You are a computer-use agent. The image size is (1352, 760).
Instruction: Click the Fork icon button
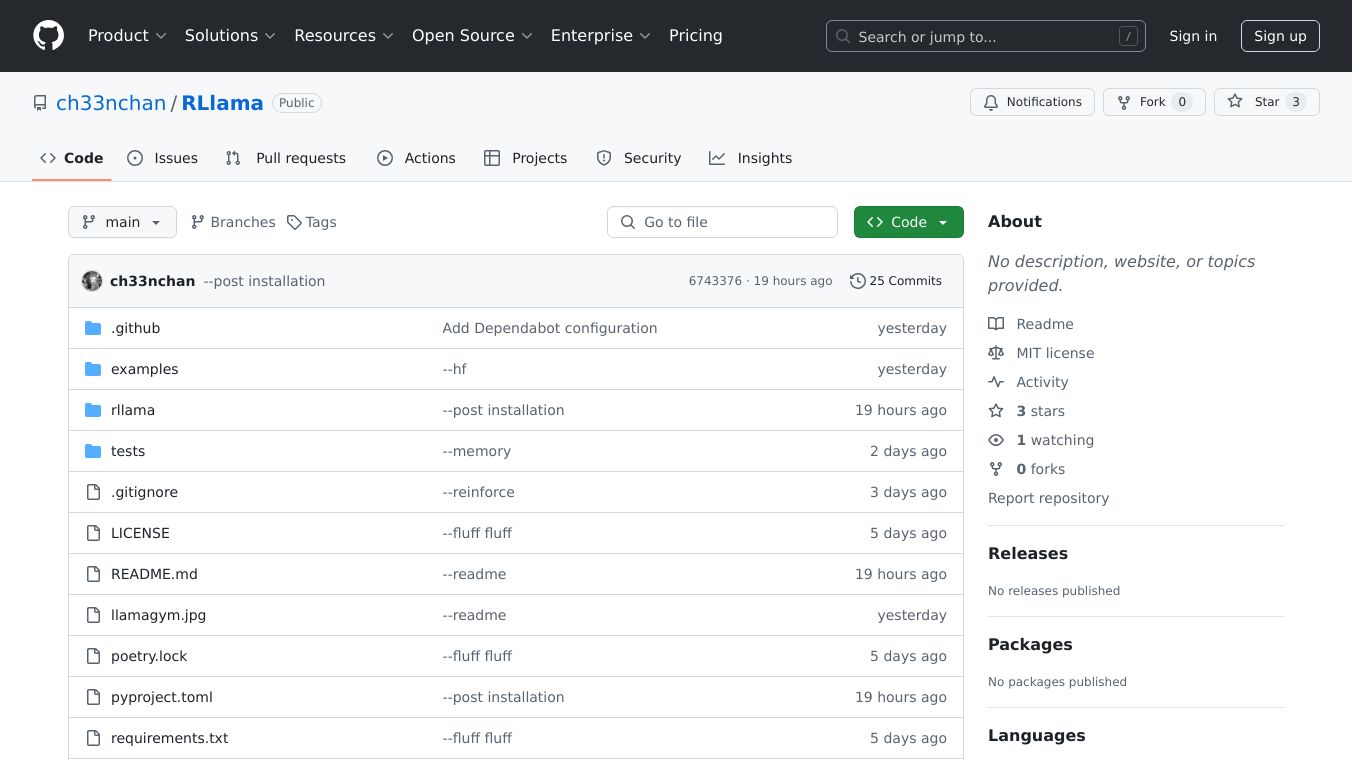tap(1124, 102)
